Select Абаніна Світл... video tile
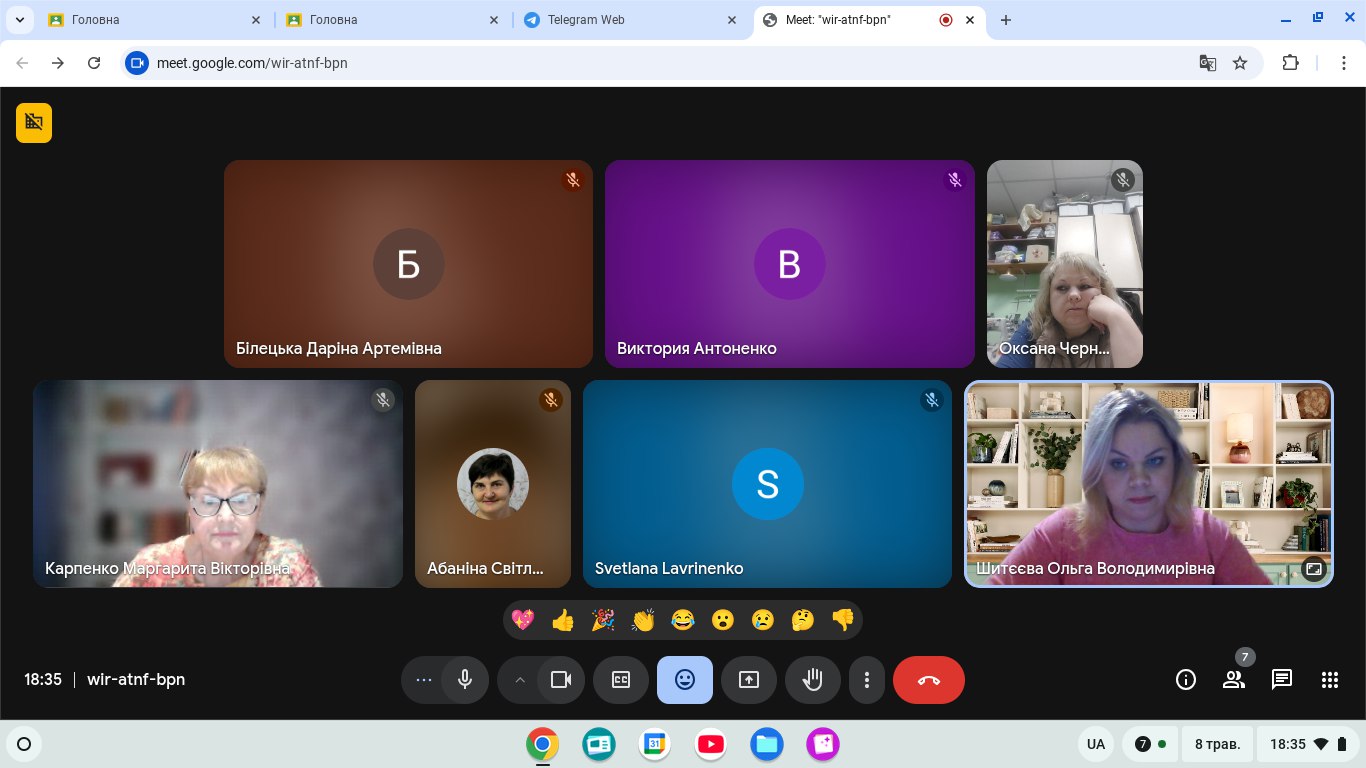 [493, 484]
